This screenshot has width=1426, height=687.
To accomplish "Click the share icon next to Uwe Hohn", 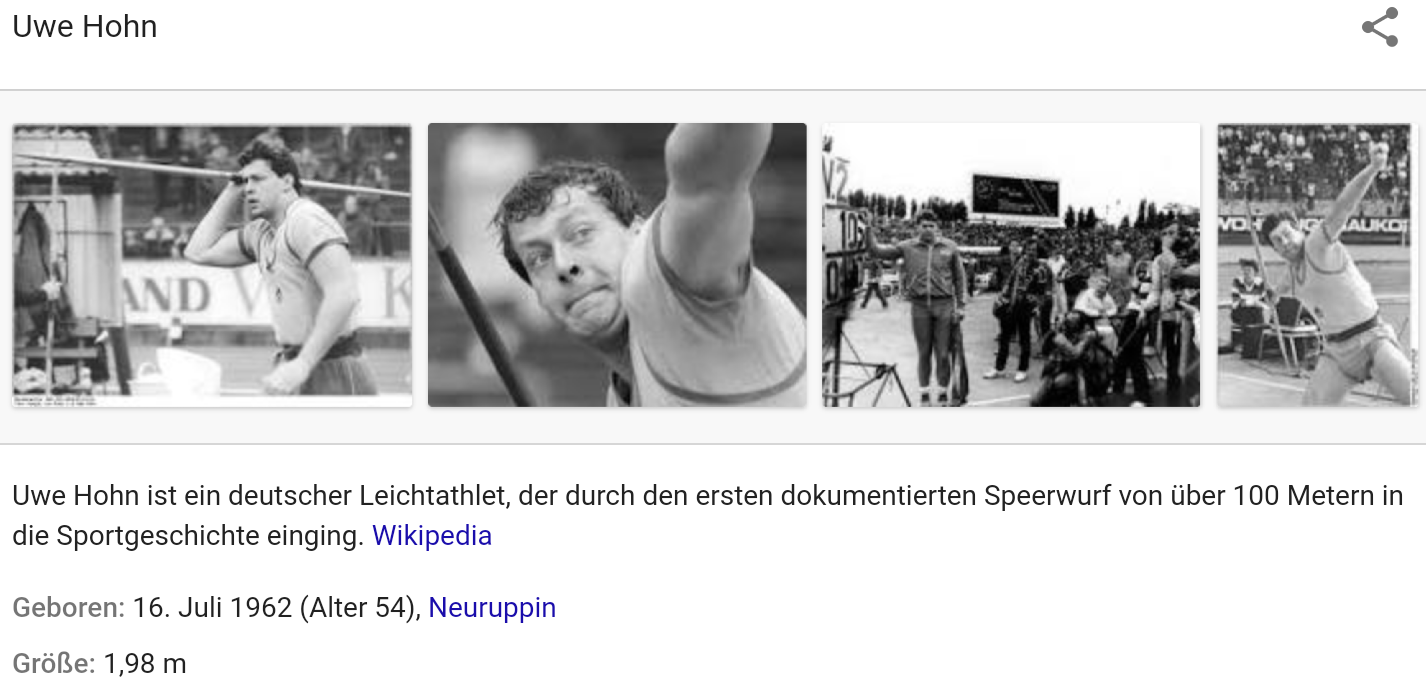I will pos(1380,27).
